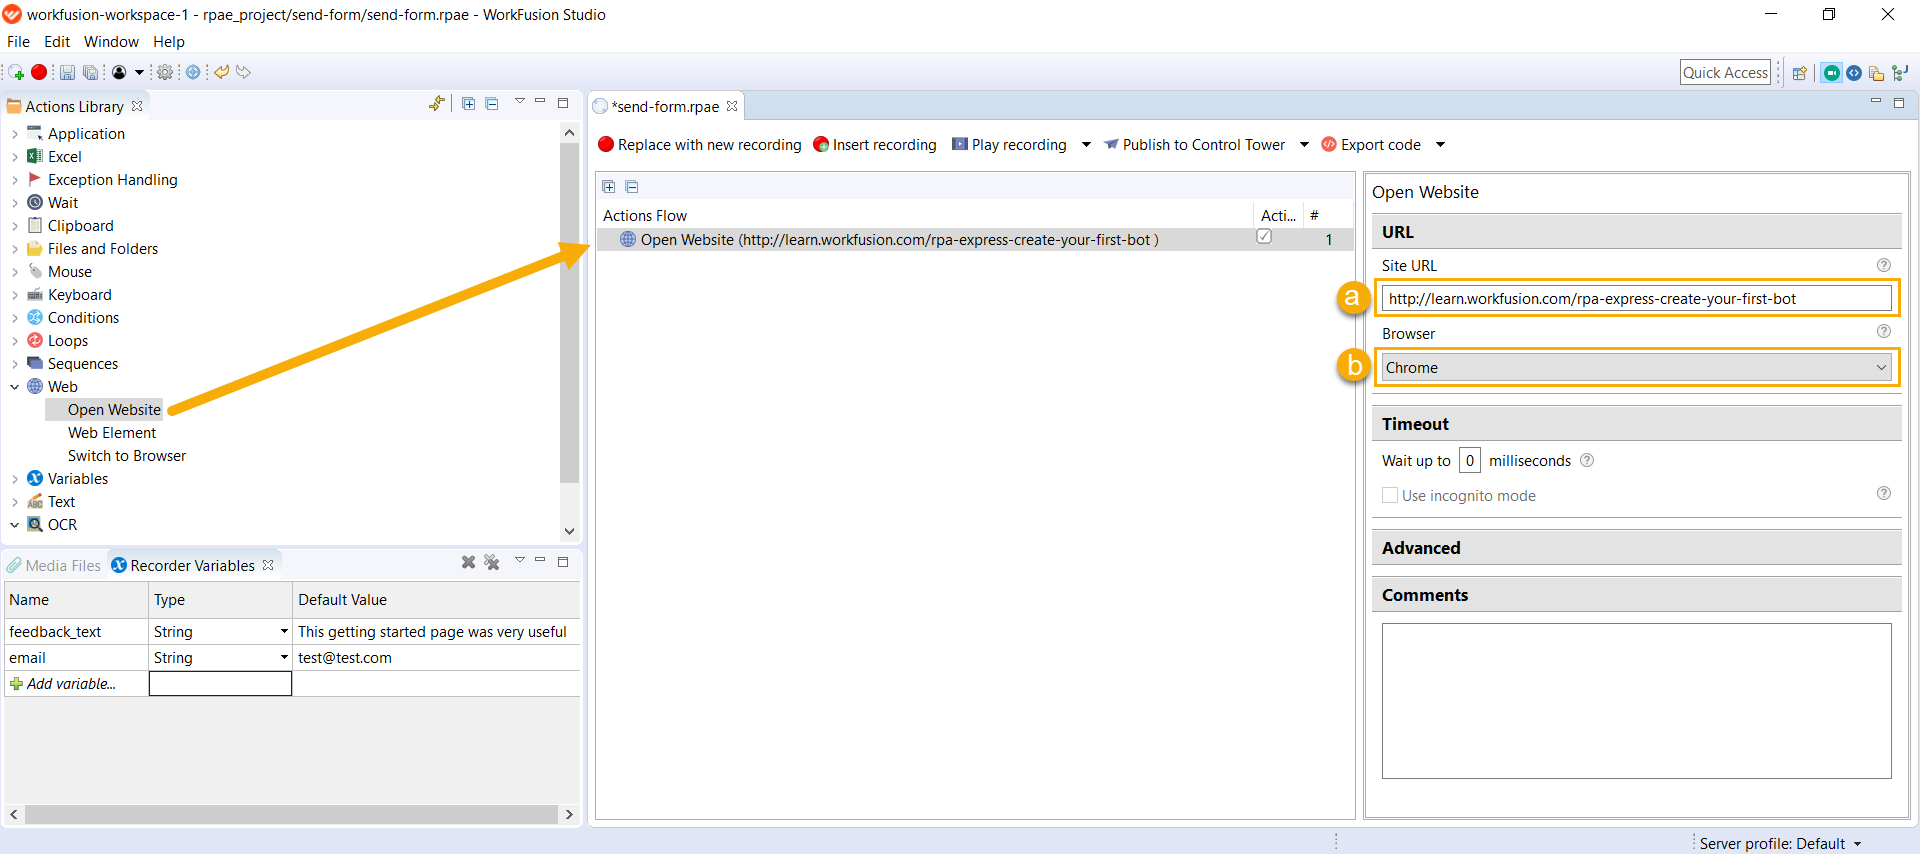1920x854 pixels.
Task: Click the help icon for incognito mode
Action: pyautogui.click(x=1884, y=493)
